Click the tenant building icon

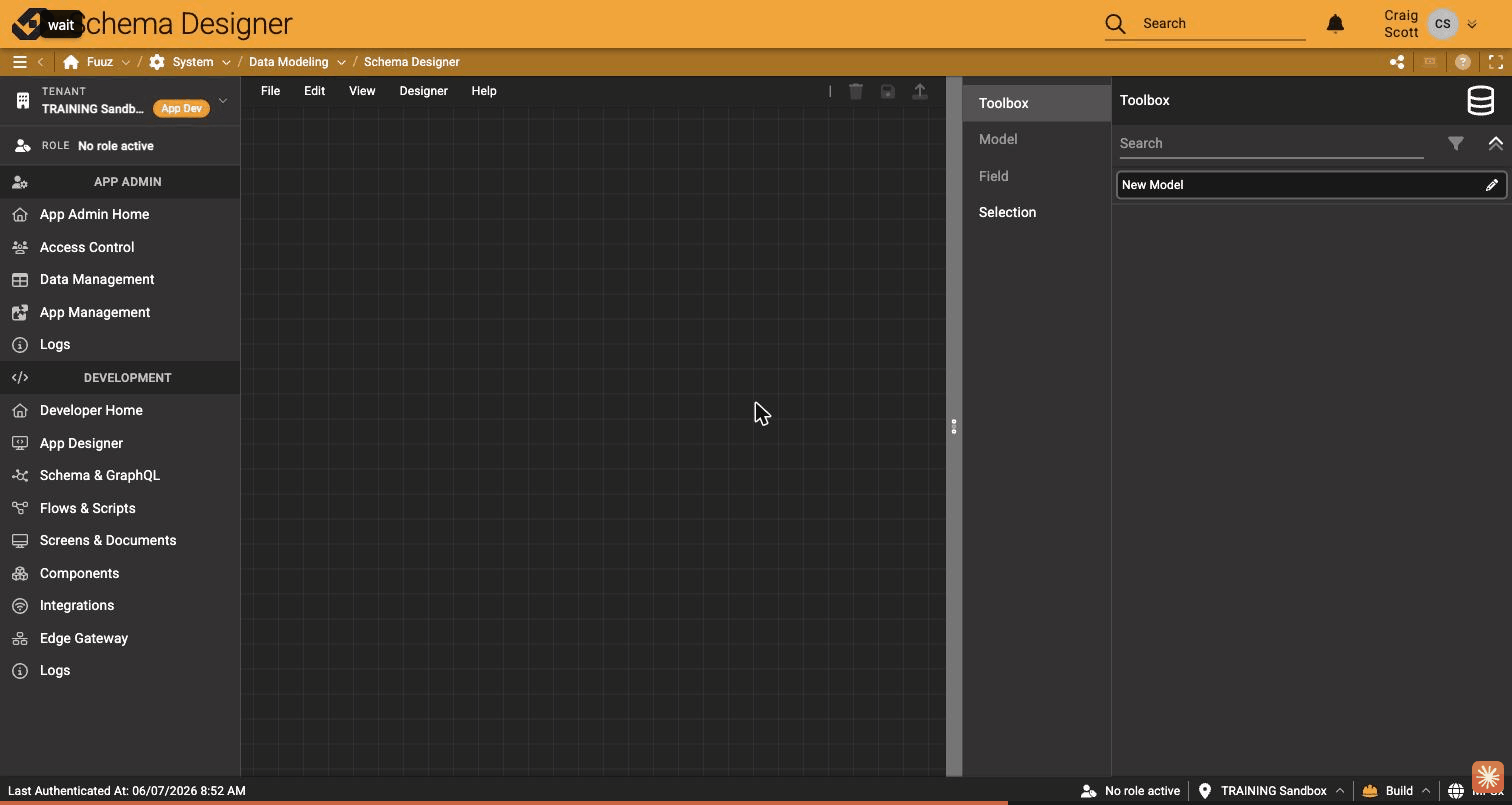coord(23,100)
